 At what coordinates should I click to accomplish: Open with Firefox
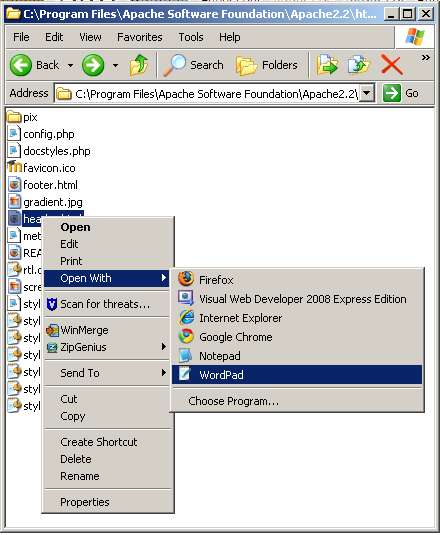click(x=297, y=280)
